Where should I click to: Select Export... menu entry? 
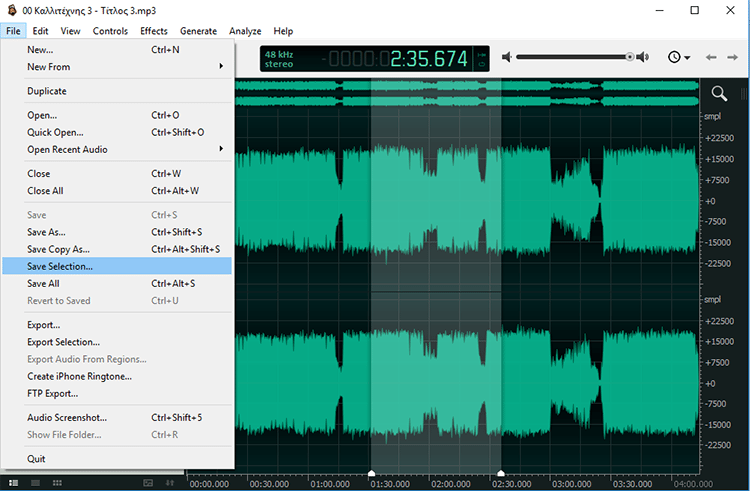pos(117,325)
